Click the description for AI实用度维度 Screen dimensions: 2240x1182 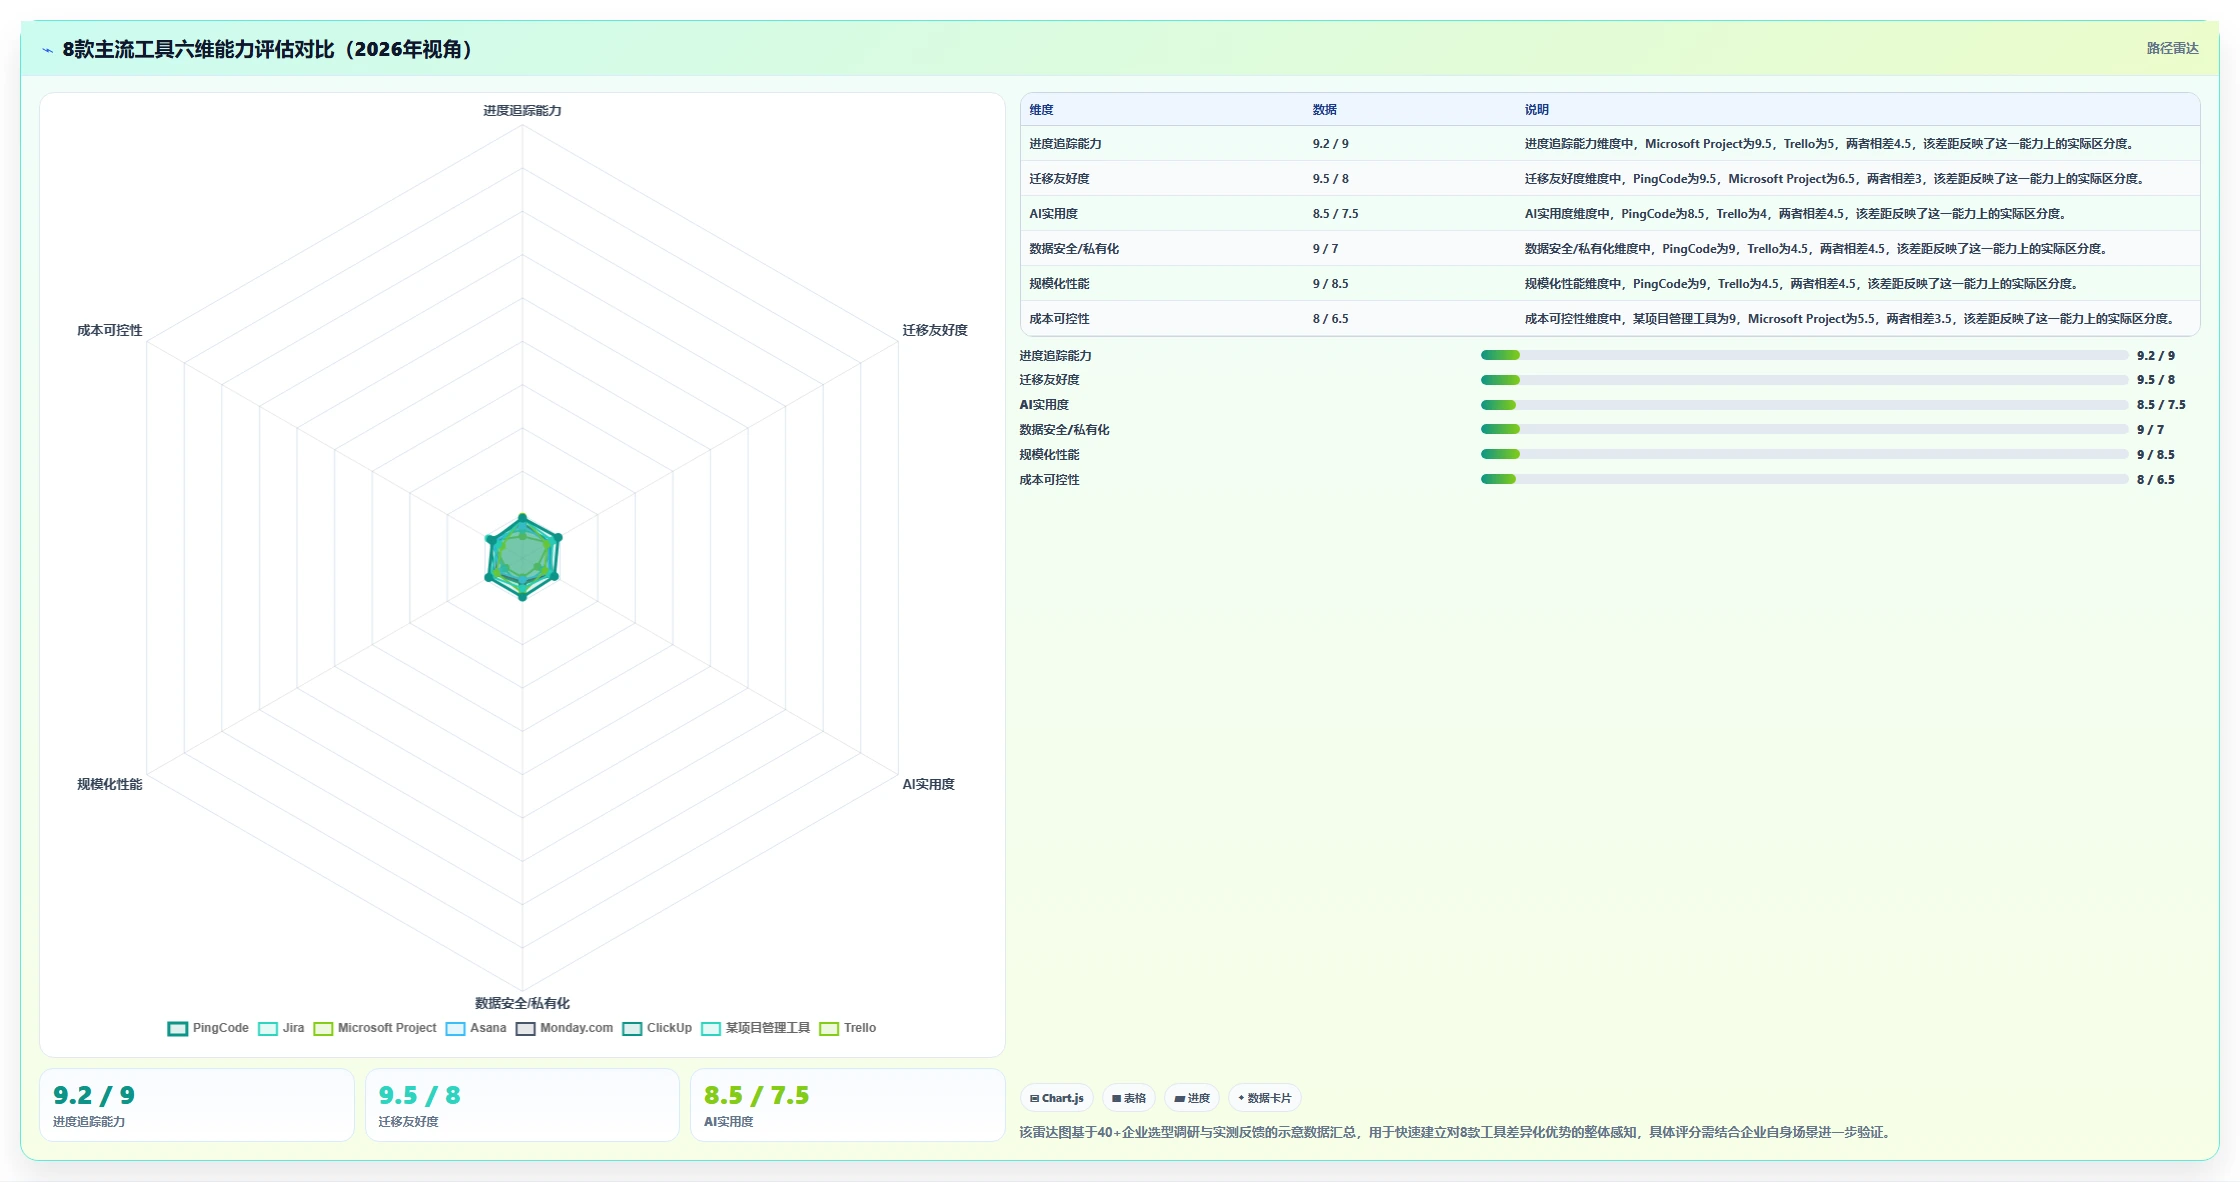[x=1797, y=214]
